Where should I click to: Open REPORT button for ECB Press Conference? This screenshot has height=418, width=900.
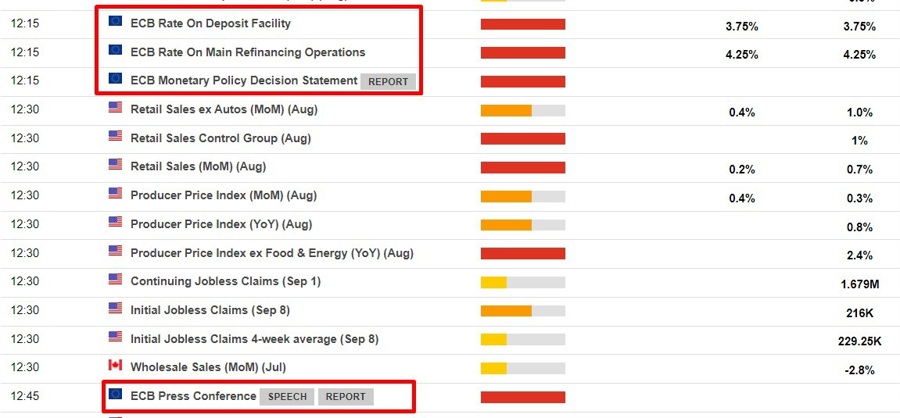pyautogui.click(x=346, y=396)
